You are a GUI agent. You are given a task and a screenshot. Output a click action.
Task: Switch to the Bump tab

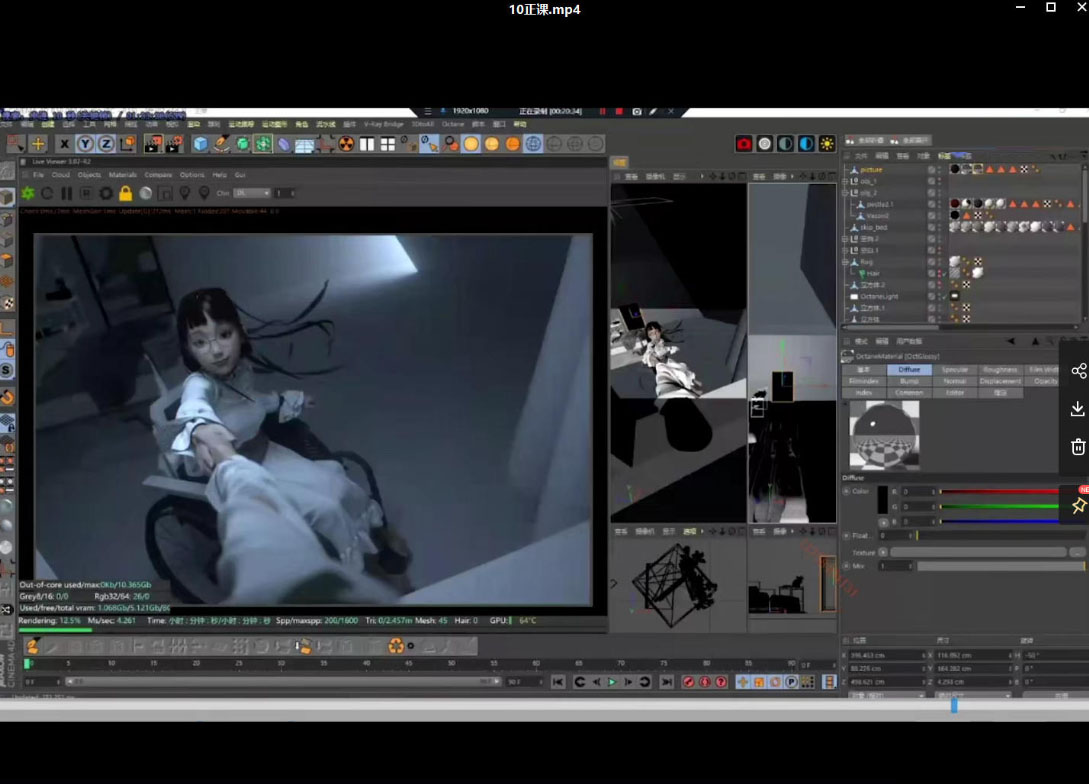tap(909, 381)
